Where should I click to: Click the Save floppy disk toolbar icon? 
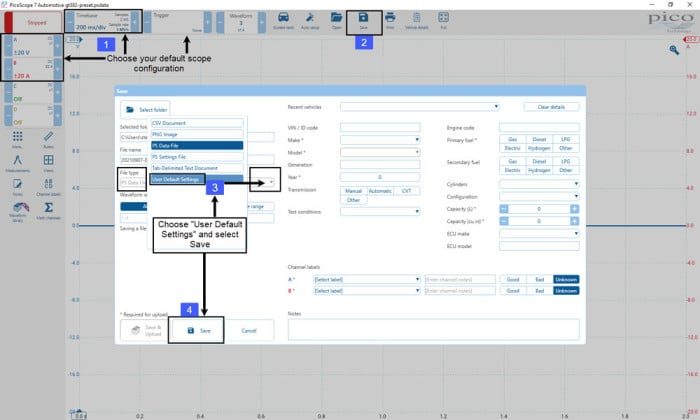pos(363,21)
